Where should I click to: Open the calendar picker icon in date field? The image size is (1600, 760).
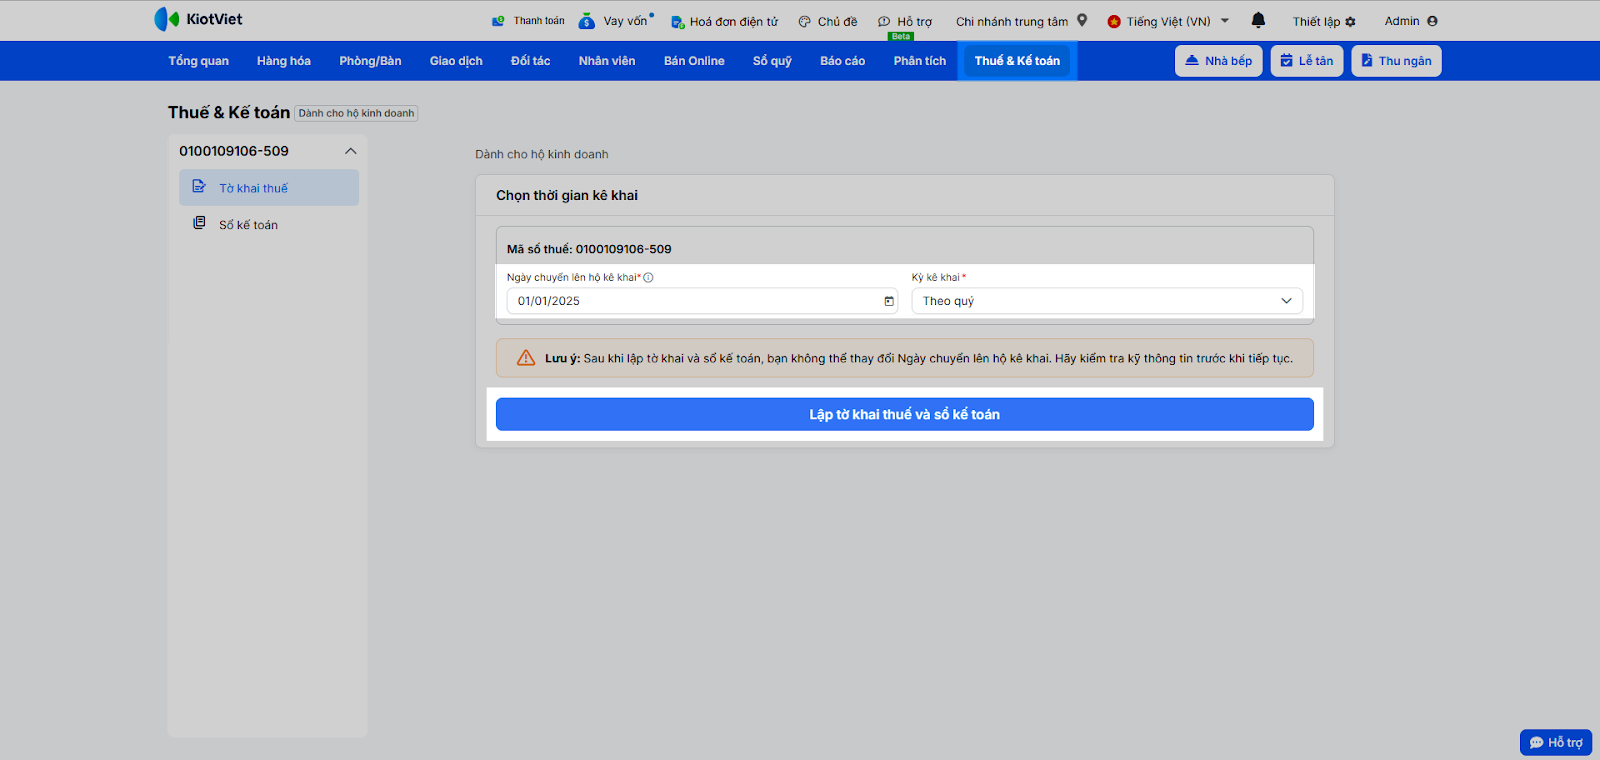[x=889, y=301]
